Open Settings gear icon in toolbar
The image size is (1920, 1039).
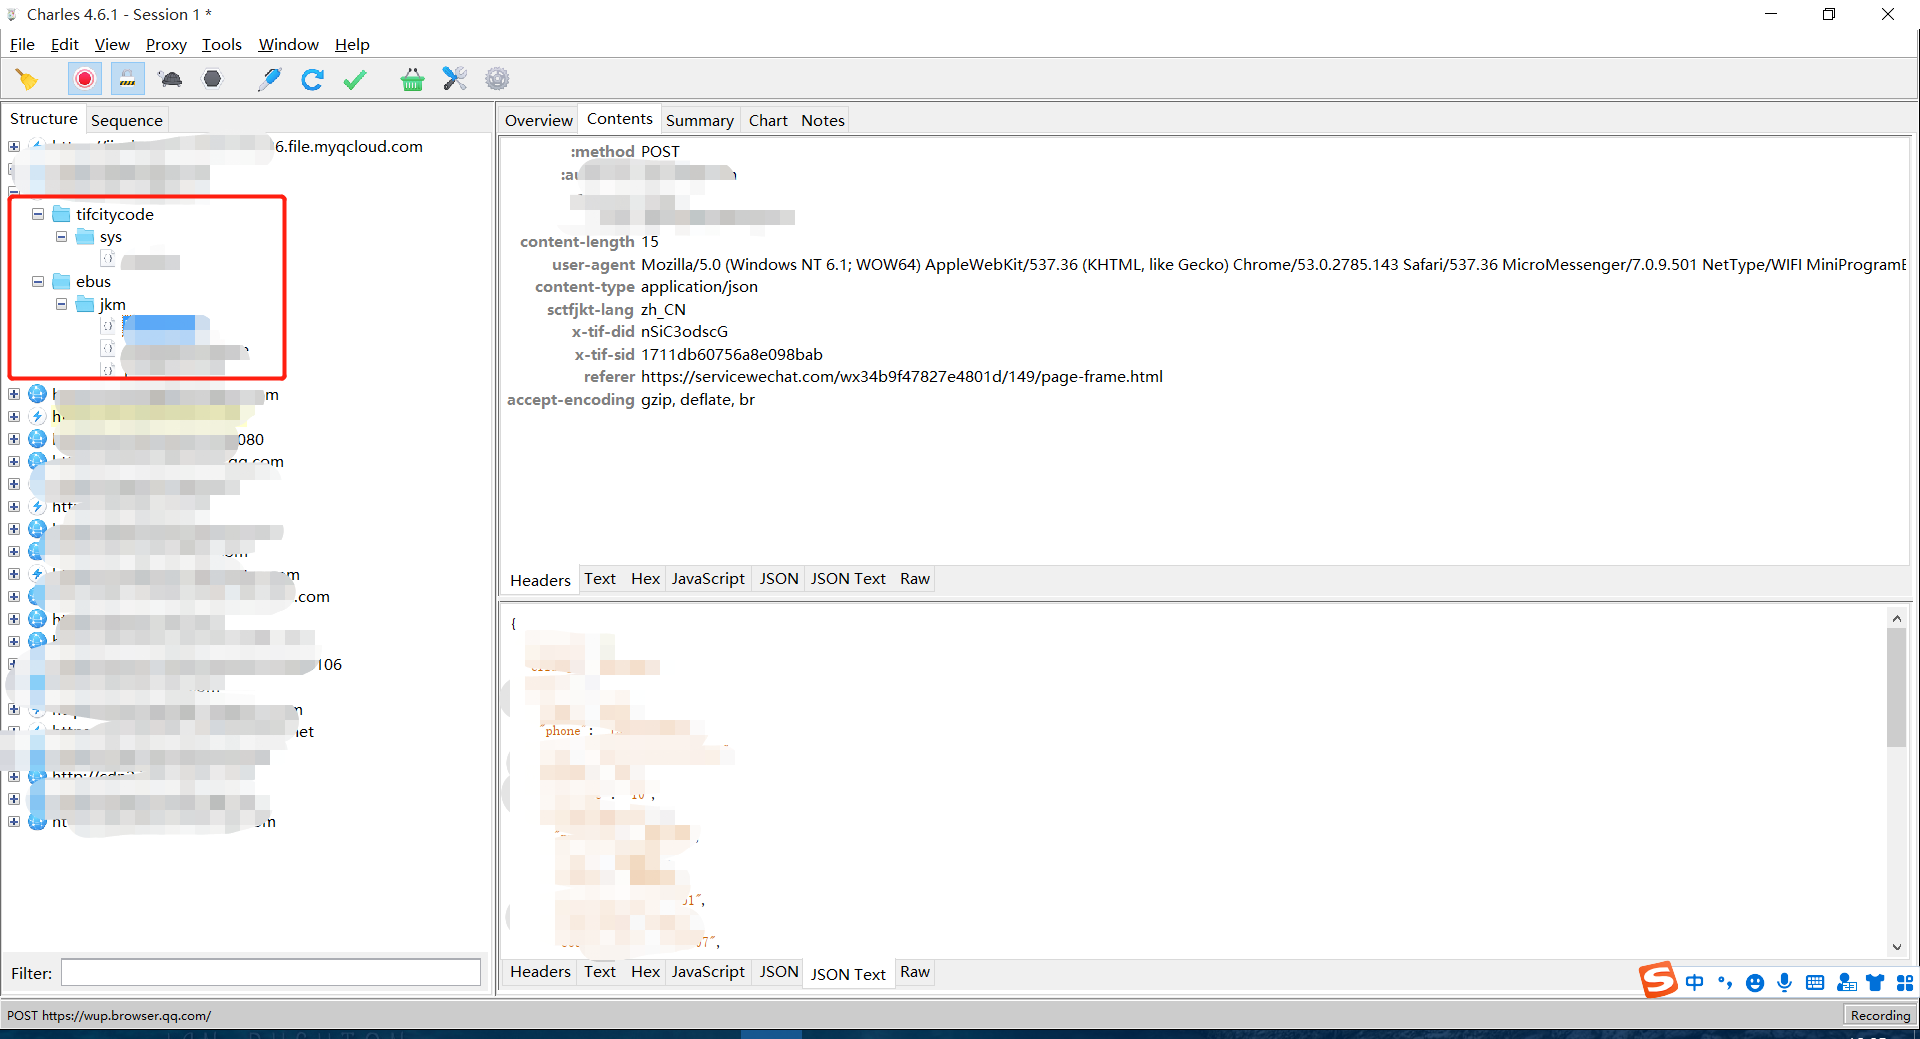pyautogui.click(x=497, y=79)
